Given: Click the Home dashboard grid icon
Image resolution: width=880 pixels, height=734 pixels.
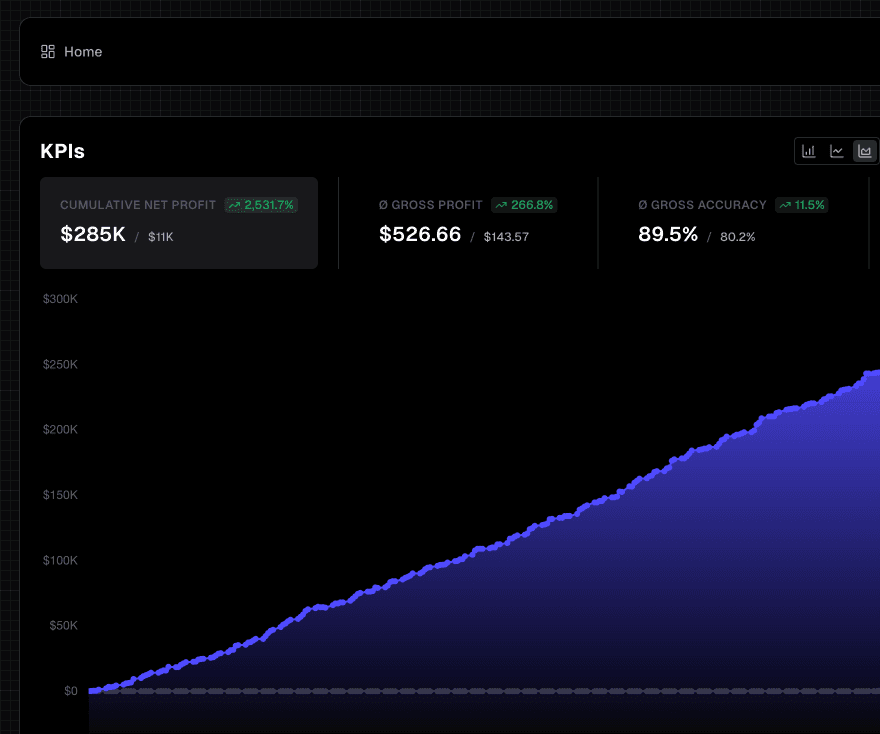Looking at the screenshot, I should coord(48,52).
